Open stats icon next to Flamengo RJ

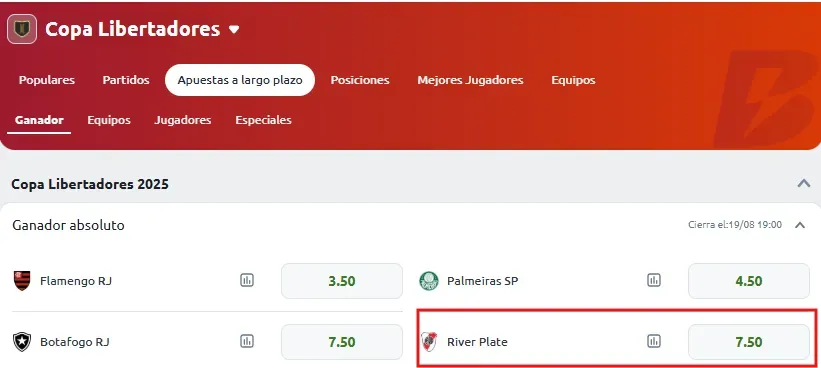247,281
